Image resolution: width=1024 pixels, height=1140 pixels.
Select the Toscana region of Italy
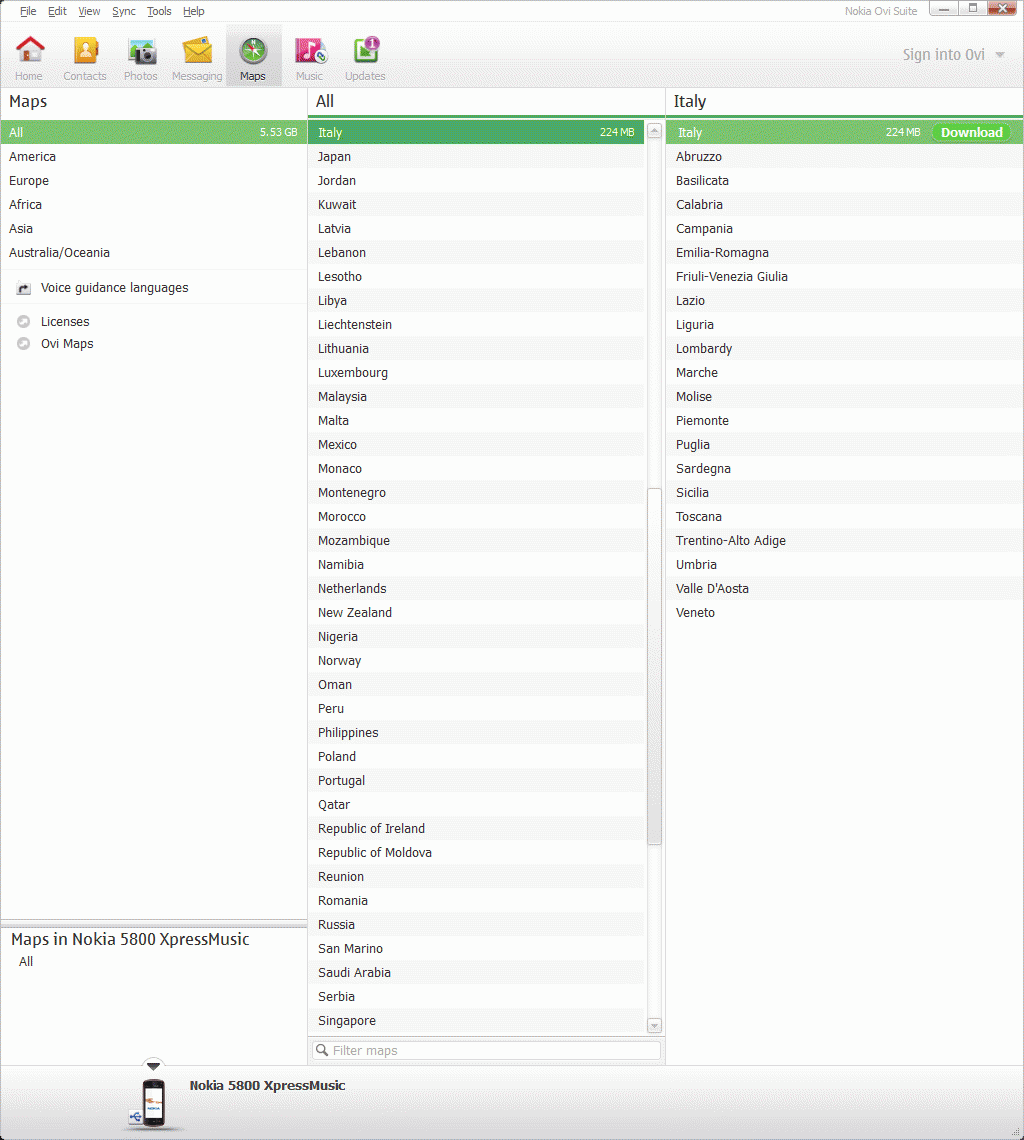698,517
